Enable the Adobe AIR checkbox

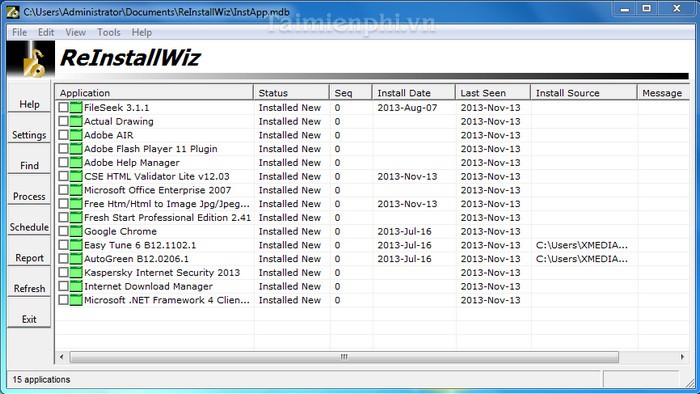(63, 135)
